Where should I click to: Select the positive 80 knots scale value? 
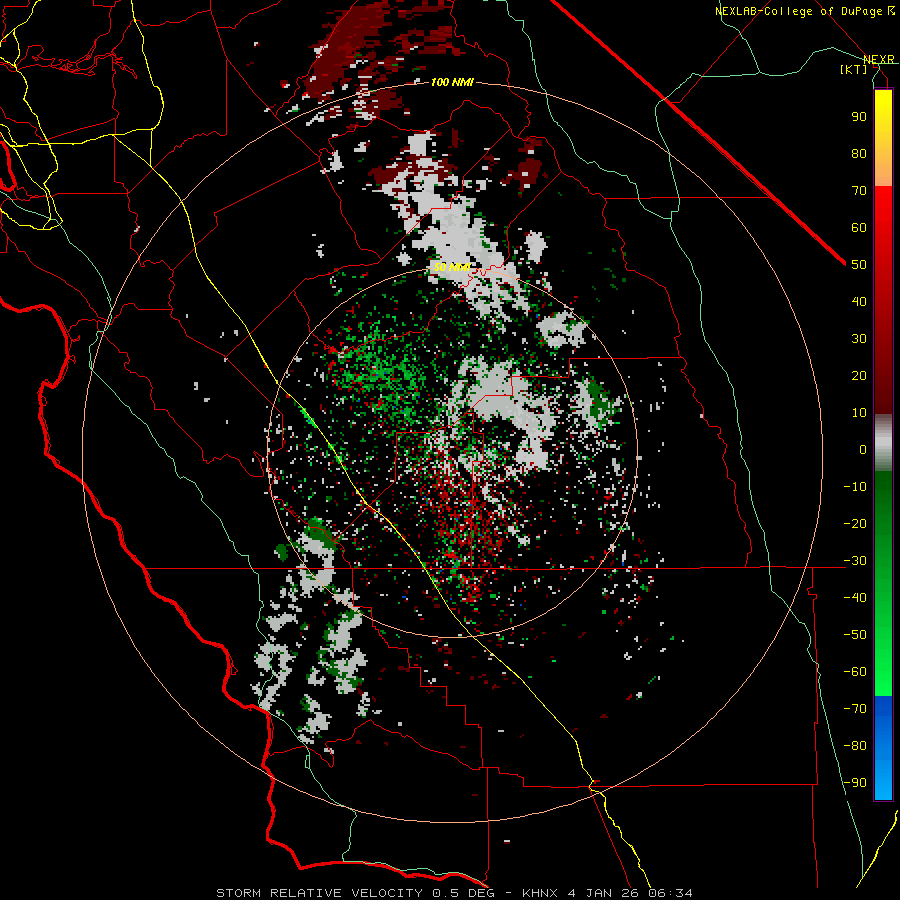[x=859, y=153]
